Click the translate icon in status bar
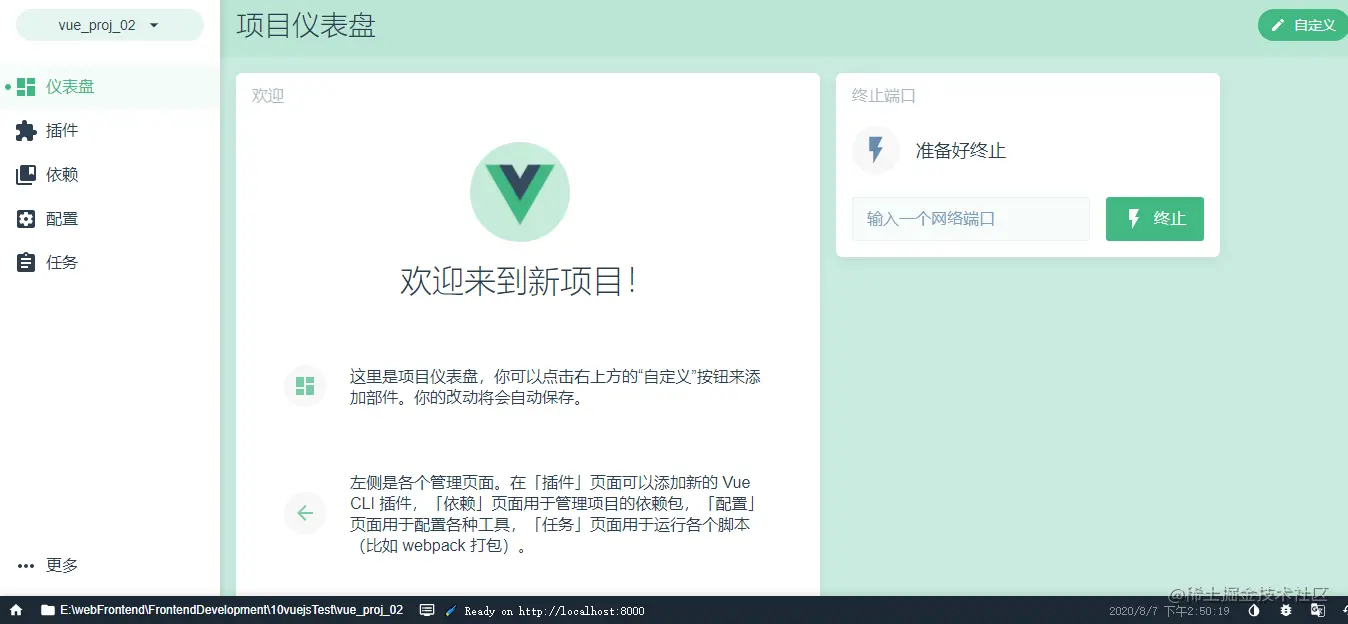This screenshot has height=624, width=1348. tap(1318, 610)
